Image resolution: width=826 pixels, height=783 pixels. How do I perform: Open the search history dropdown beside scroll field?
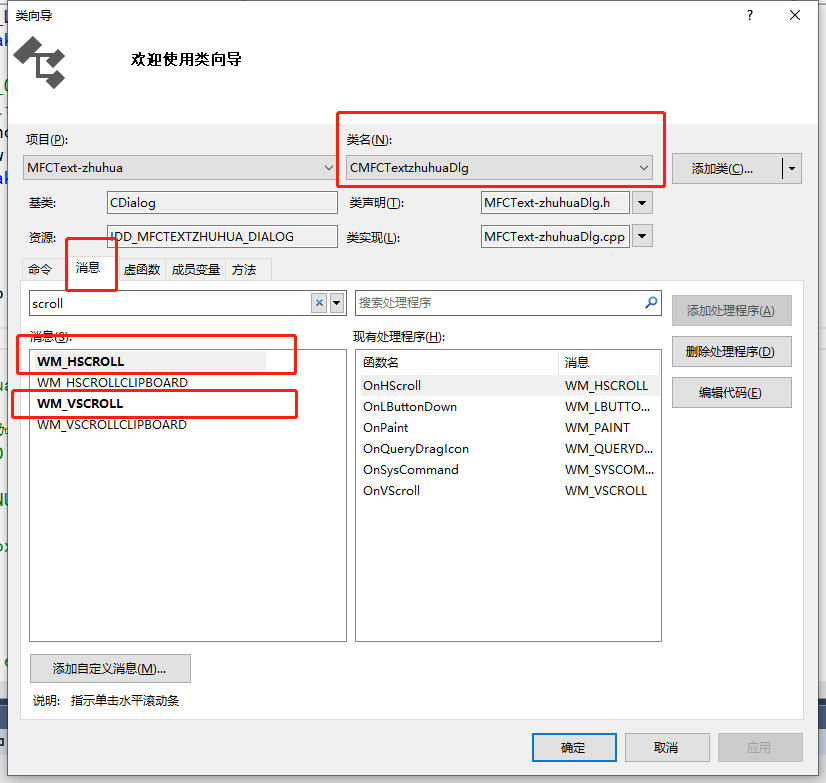click(336, 302)
